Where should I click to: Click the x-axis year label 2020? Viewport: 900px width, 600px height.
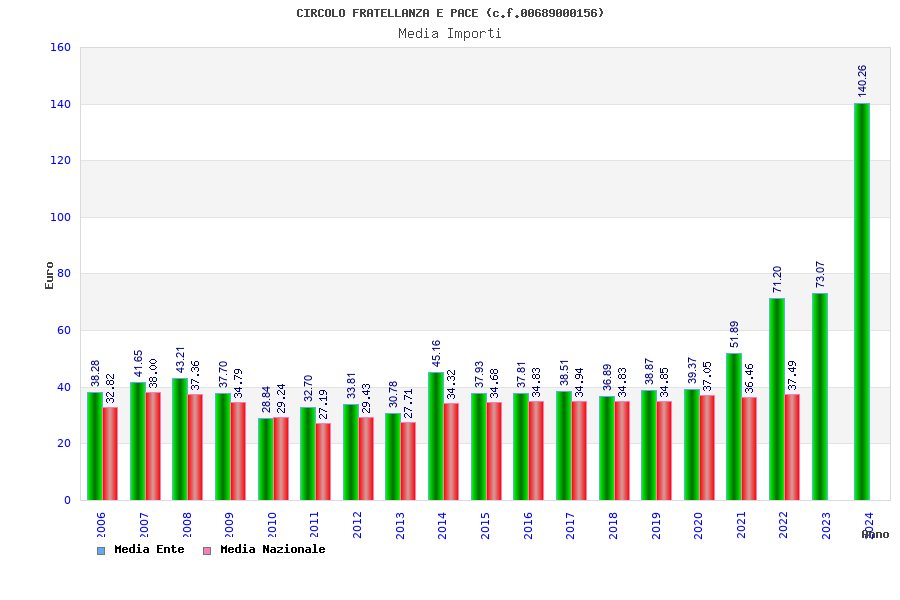(698, 525)
